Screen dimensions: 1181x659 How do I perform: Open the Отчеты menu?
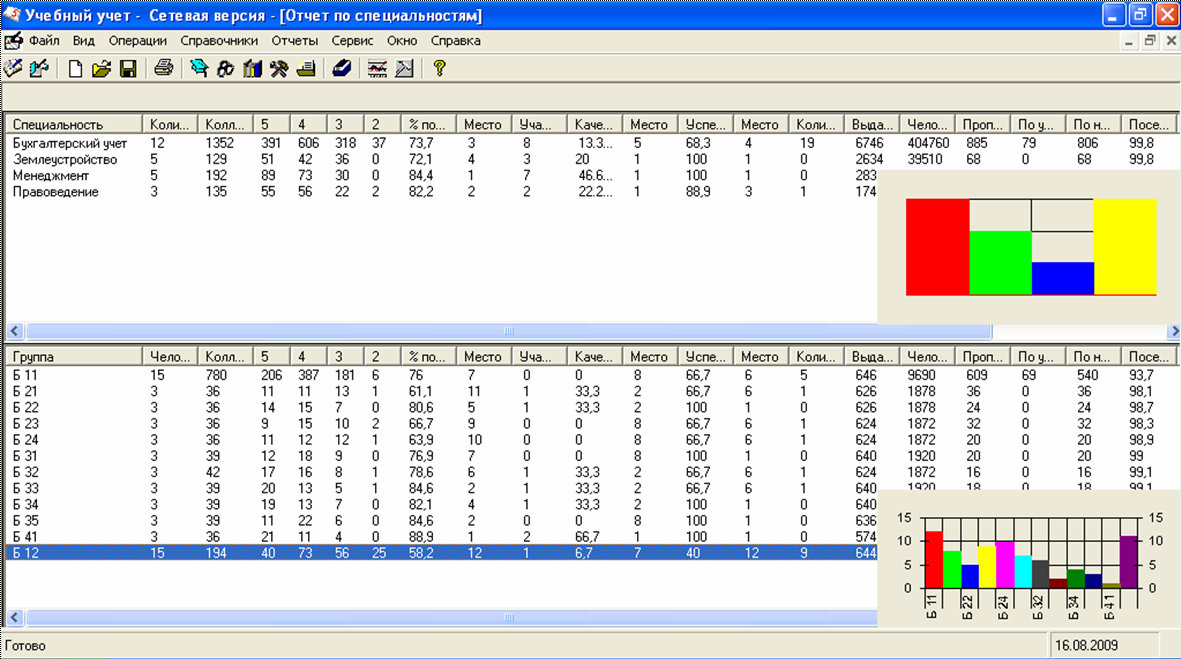click(x=294, y=41)
